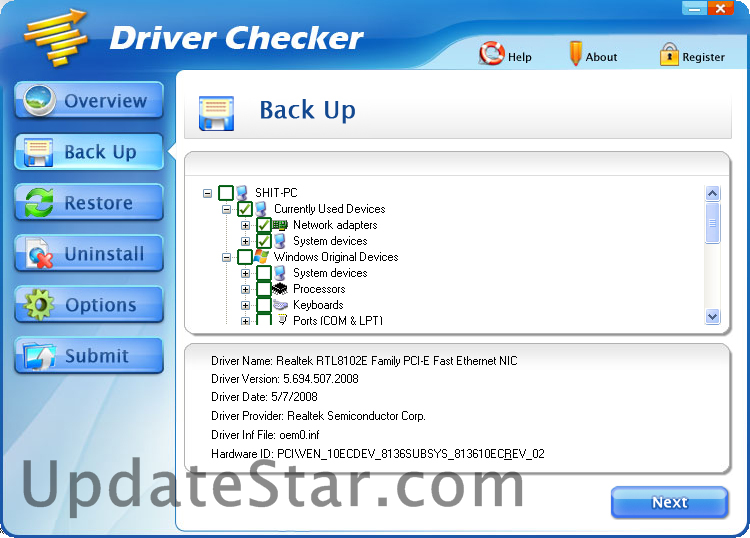This screenshot has height=538, width=750.
Task: Select the Network adapters tree label
Action: pos(335,225)
